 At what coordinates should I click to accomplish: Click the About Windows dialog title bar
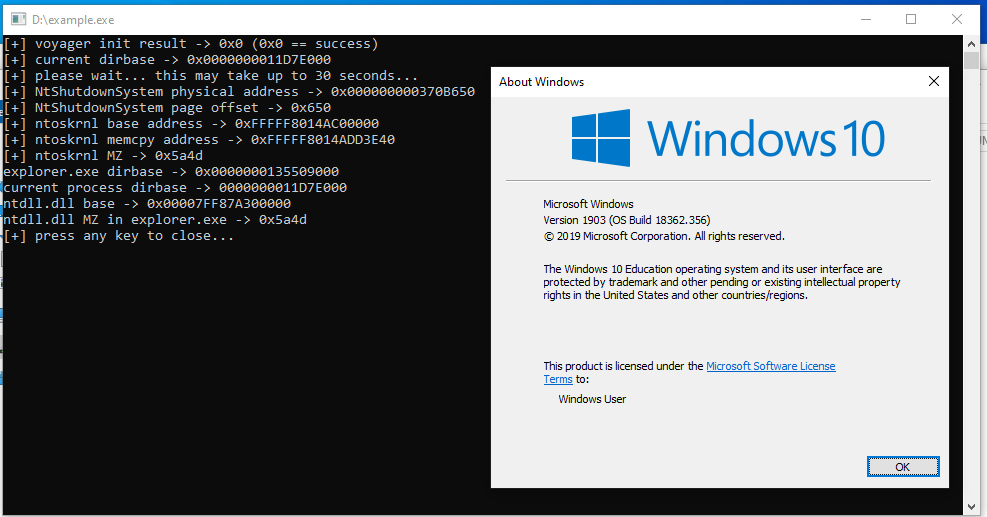pyautogui.click(x=700, y=82)
